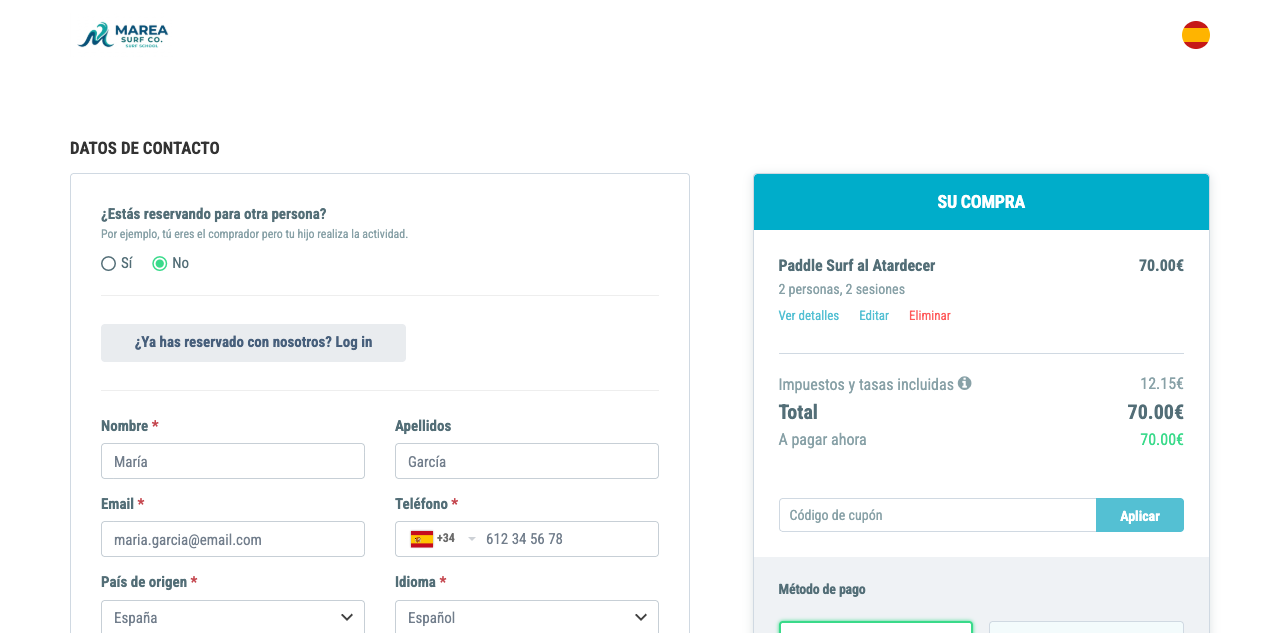The height and width of the screenshot is (633, 1280).
Task: Click the Aplicar coupon button
Action: 1140,515
